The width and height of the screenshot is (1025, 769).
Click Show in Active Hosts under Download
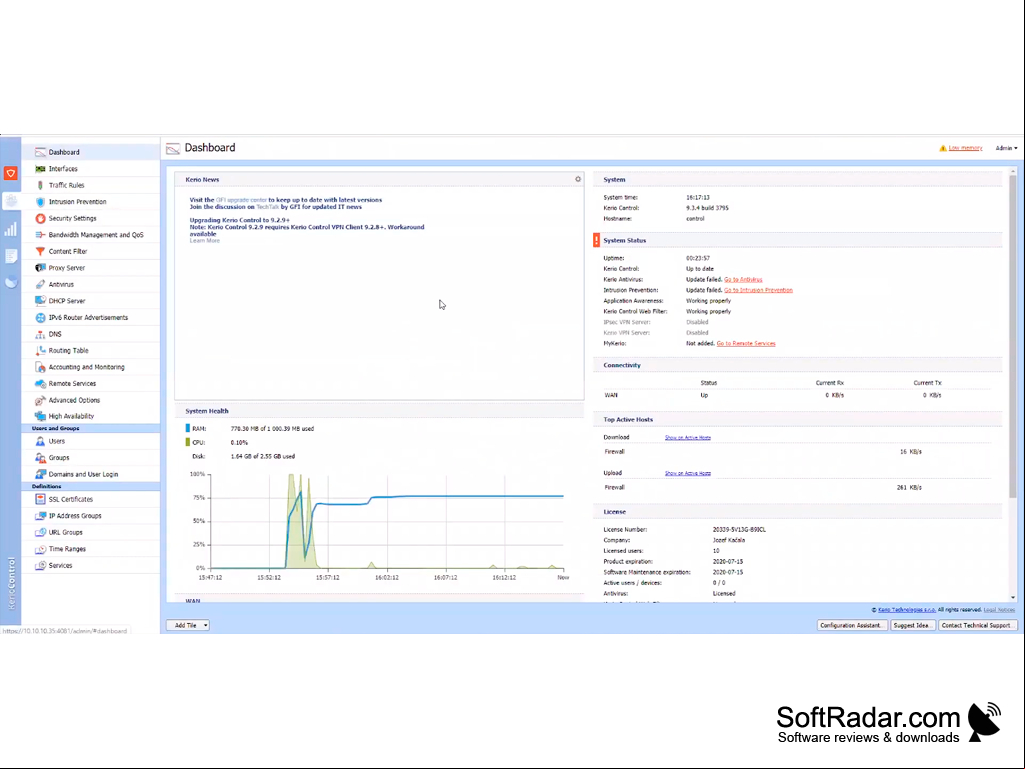pos(688,437)
